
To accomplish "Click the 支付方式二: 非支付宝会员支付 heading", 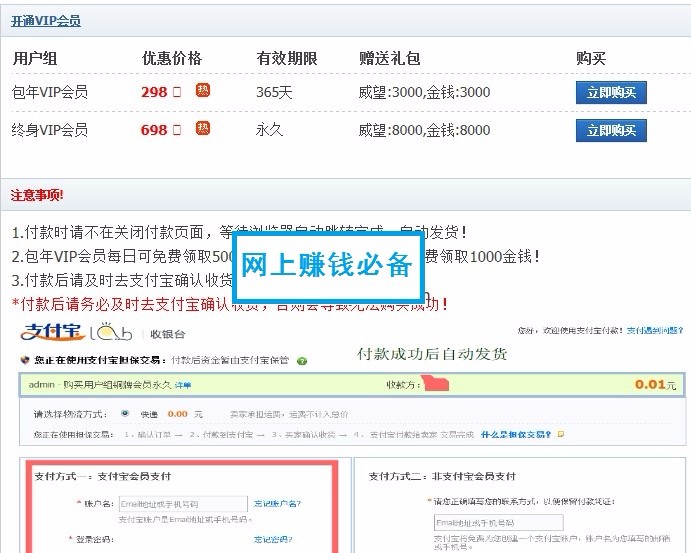I will (442, 476).
